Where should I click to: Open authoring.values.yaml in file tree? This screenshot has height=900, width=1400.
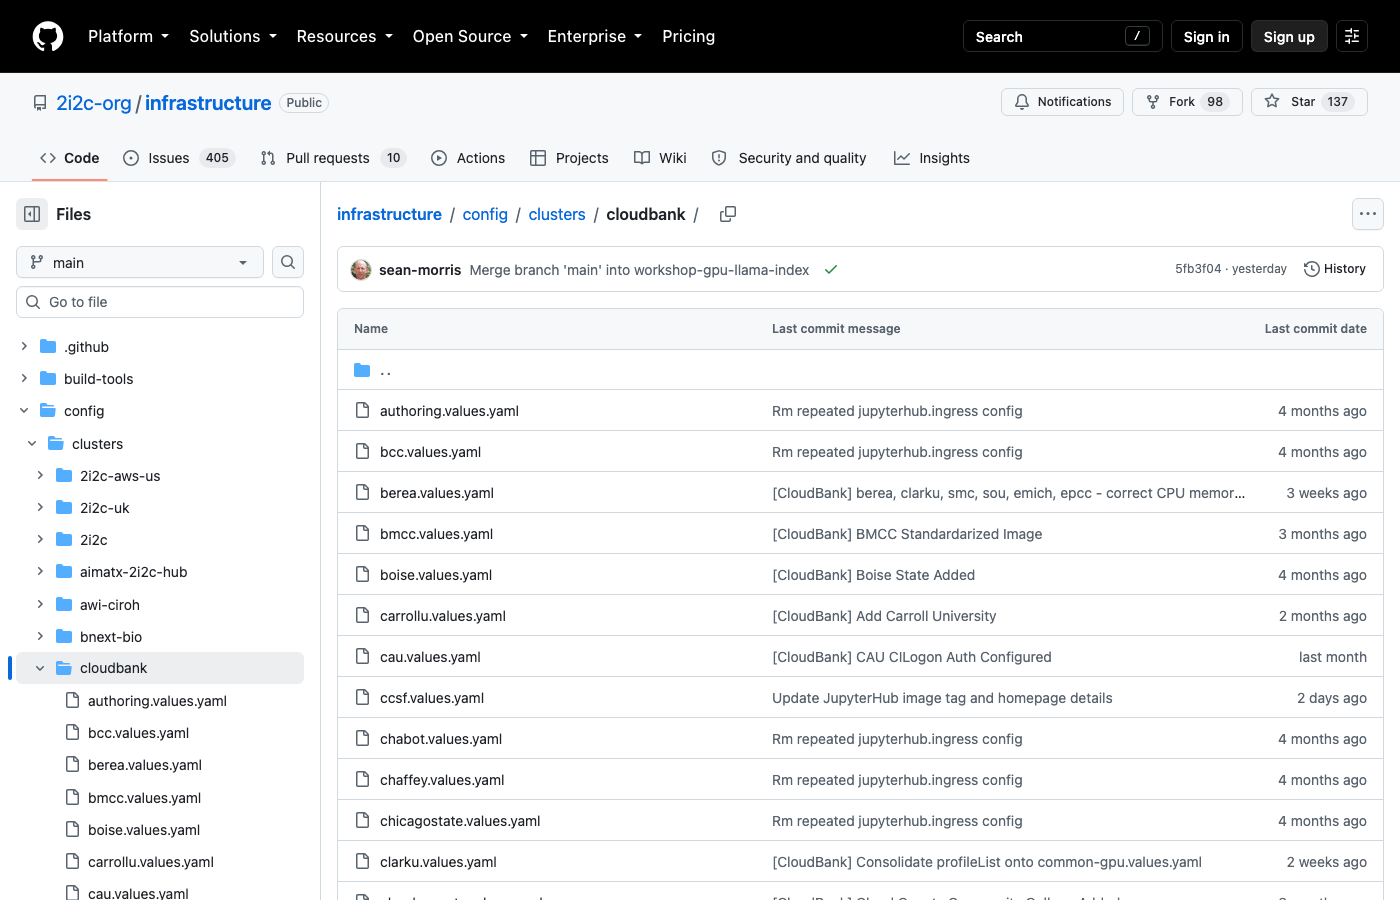click(x=157, y=701)
